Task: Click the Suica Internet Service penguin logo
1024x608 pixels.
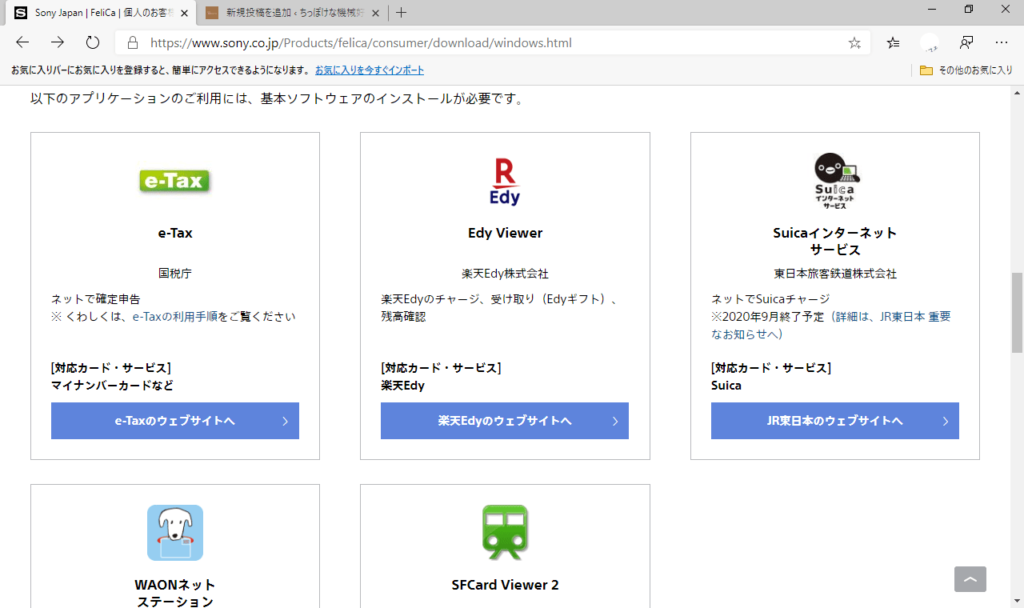Action: pos(835,181)
